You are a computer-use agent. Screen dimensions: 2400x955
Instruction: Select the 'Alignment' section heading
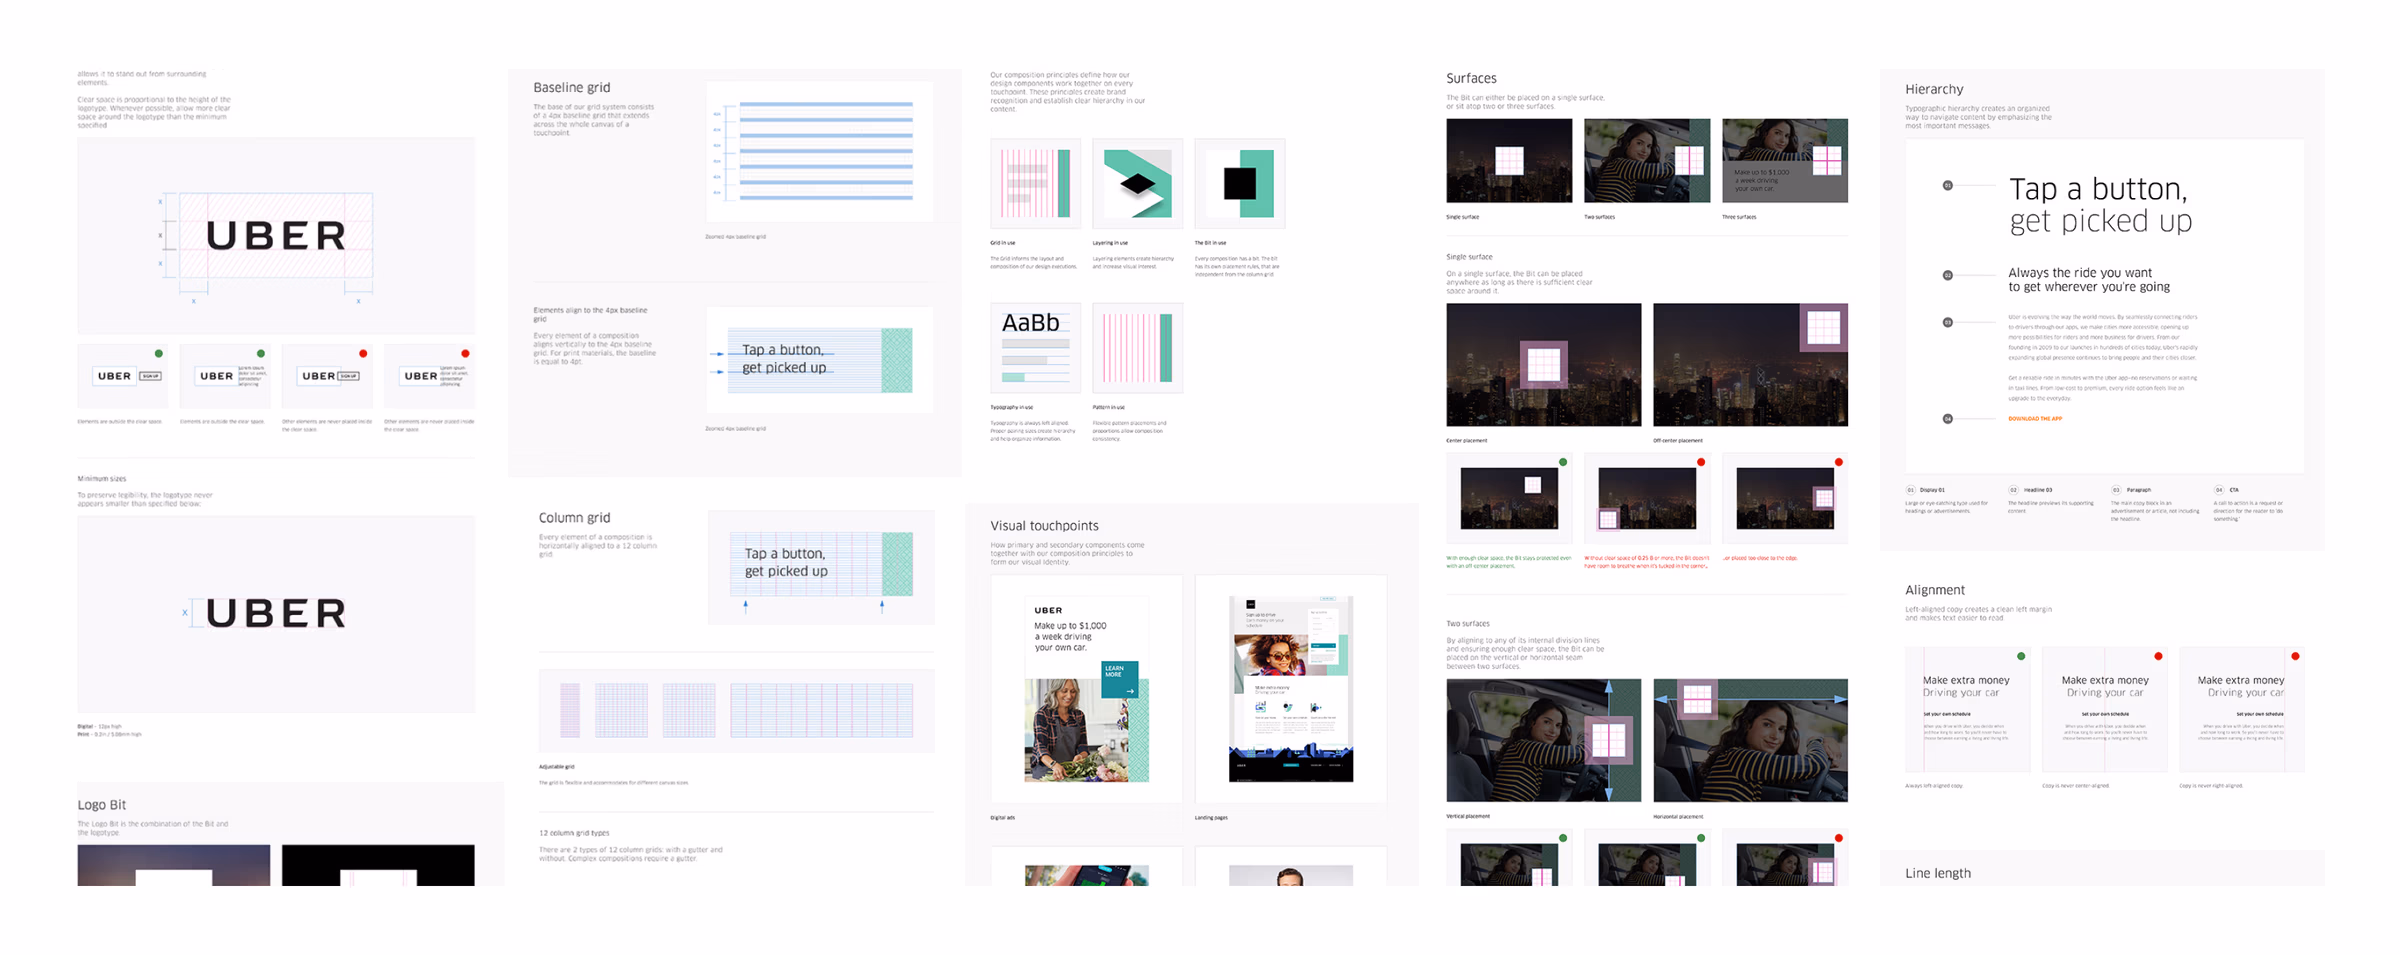(x=1935, y=591)
